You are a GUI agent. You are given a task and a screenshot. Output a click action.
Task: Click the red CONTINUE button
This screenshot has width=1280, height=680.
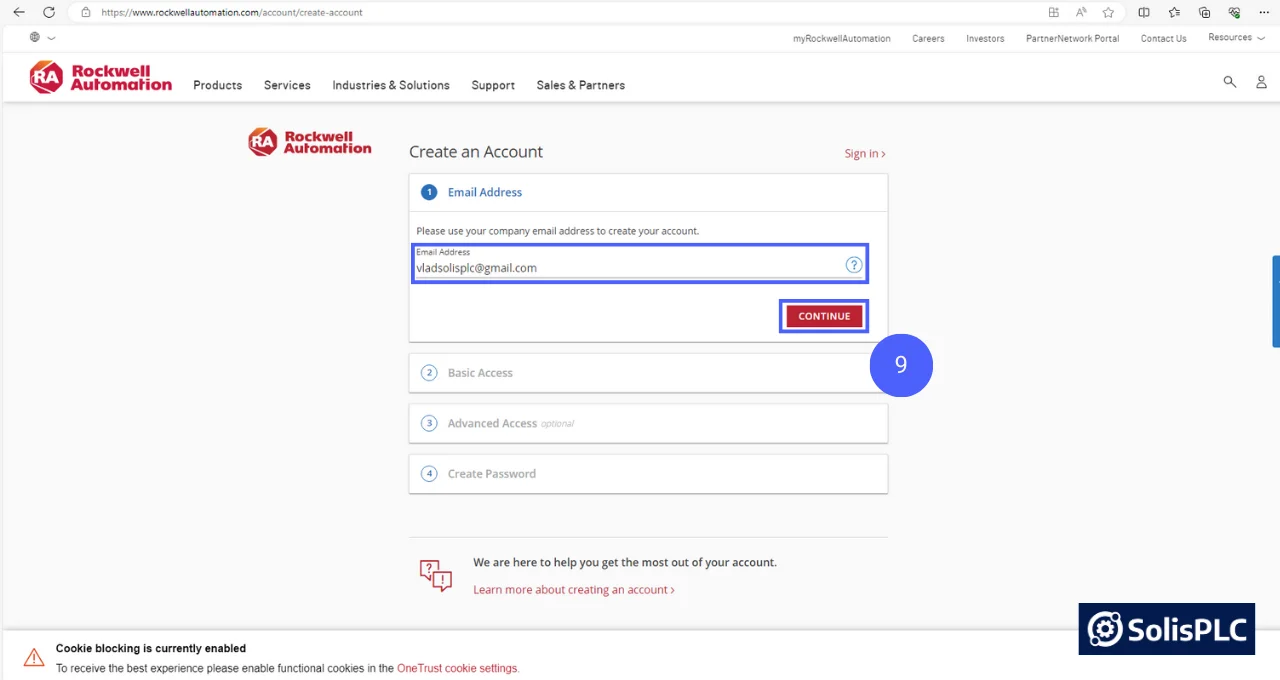pos(824,316)
